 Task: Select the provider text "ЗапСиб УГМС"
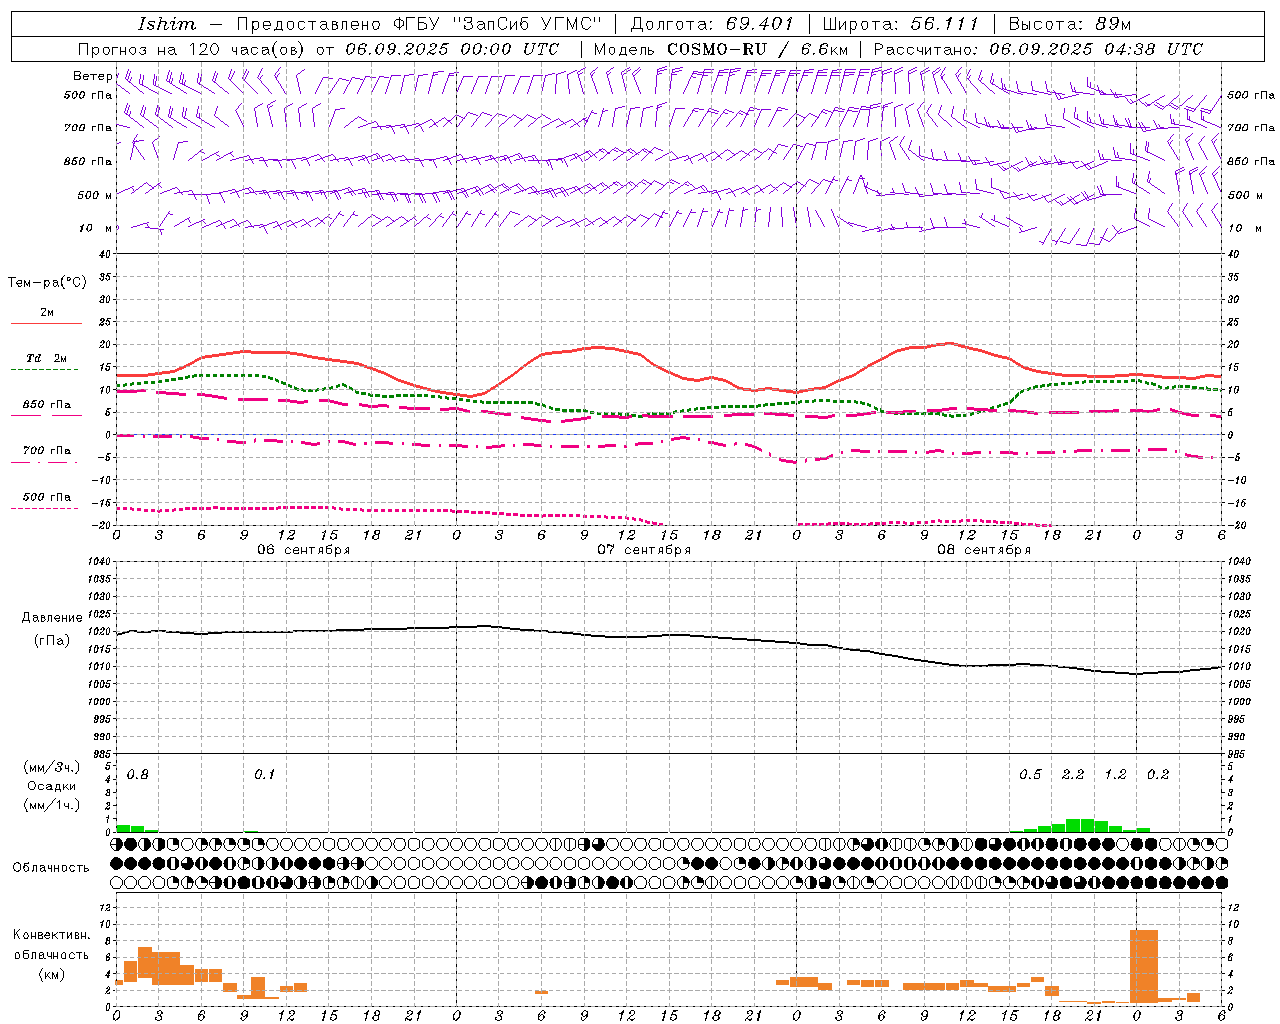tap(527, 24)
